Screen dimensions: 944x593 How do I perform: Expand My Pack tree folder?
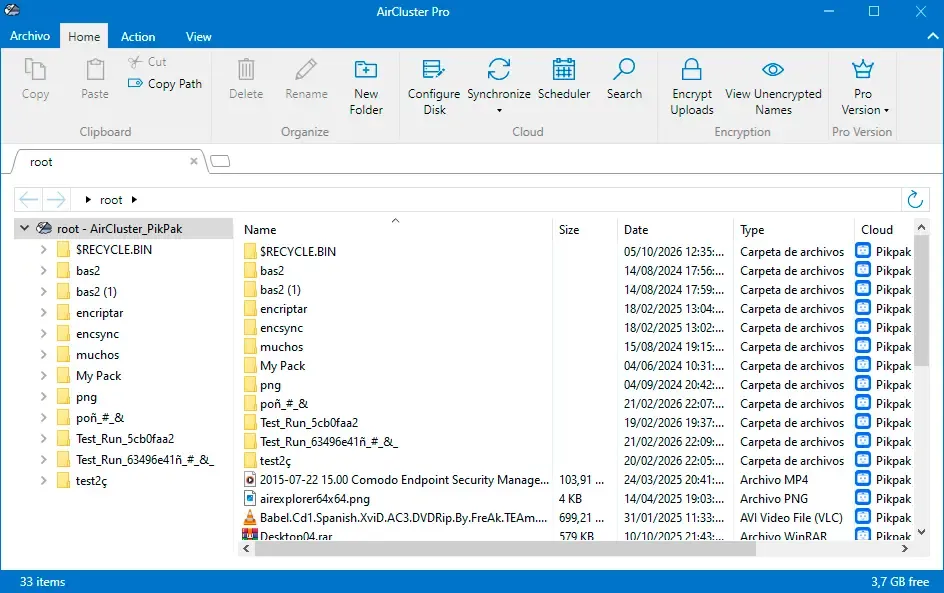coord(43,376)
